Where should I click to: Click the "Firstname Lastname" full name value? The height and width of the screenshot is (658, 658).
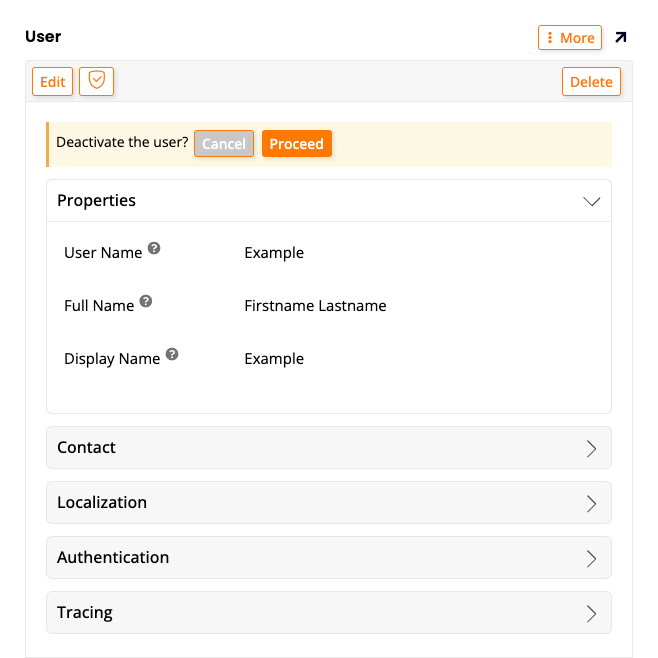click(x=315, y=306)
